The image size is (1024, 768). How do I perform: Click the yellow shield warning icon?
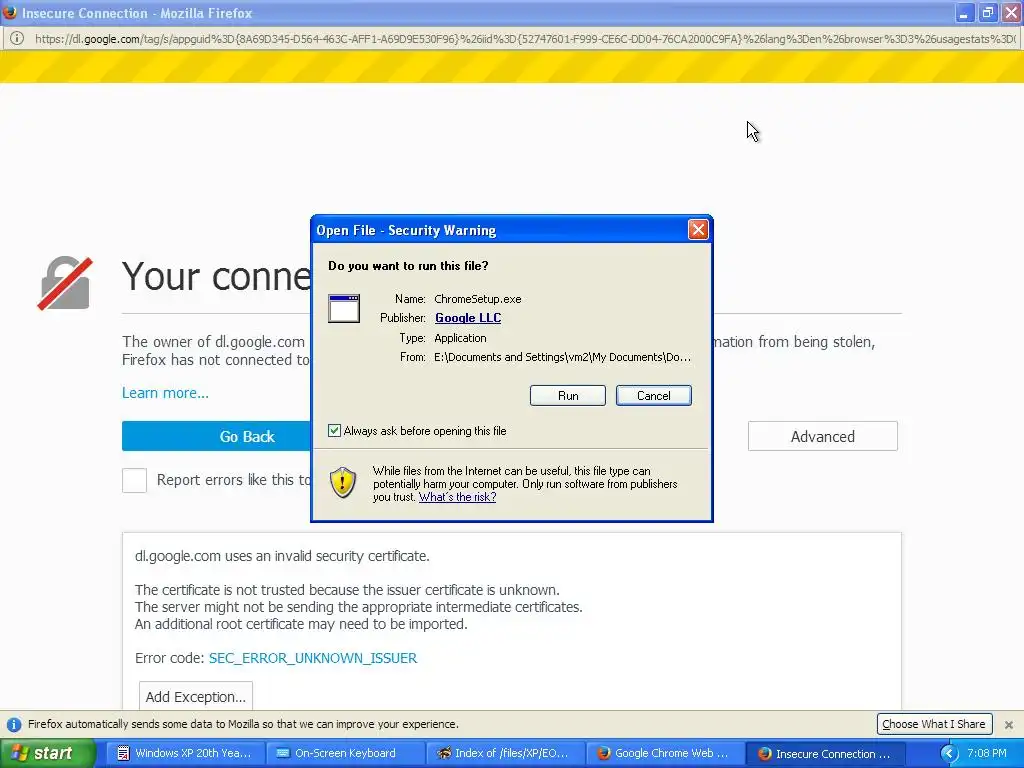coord(343,483)
